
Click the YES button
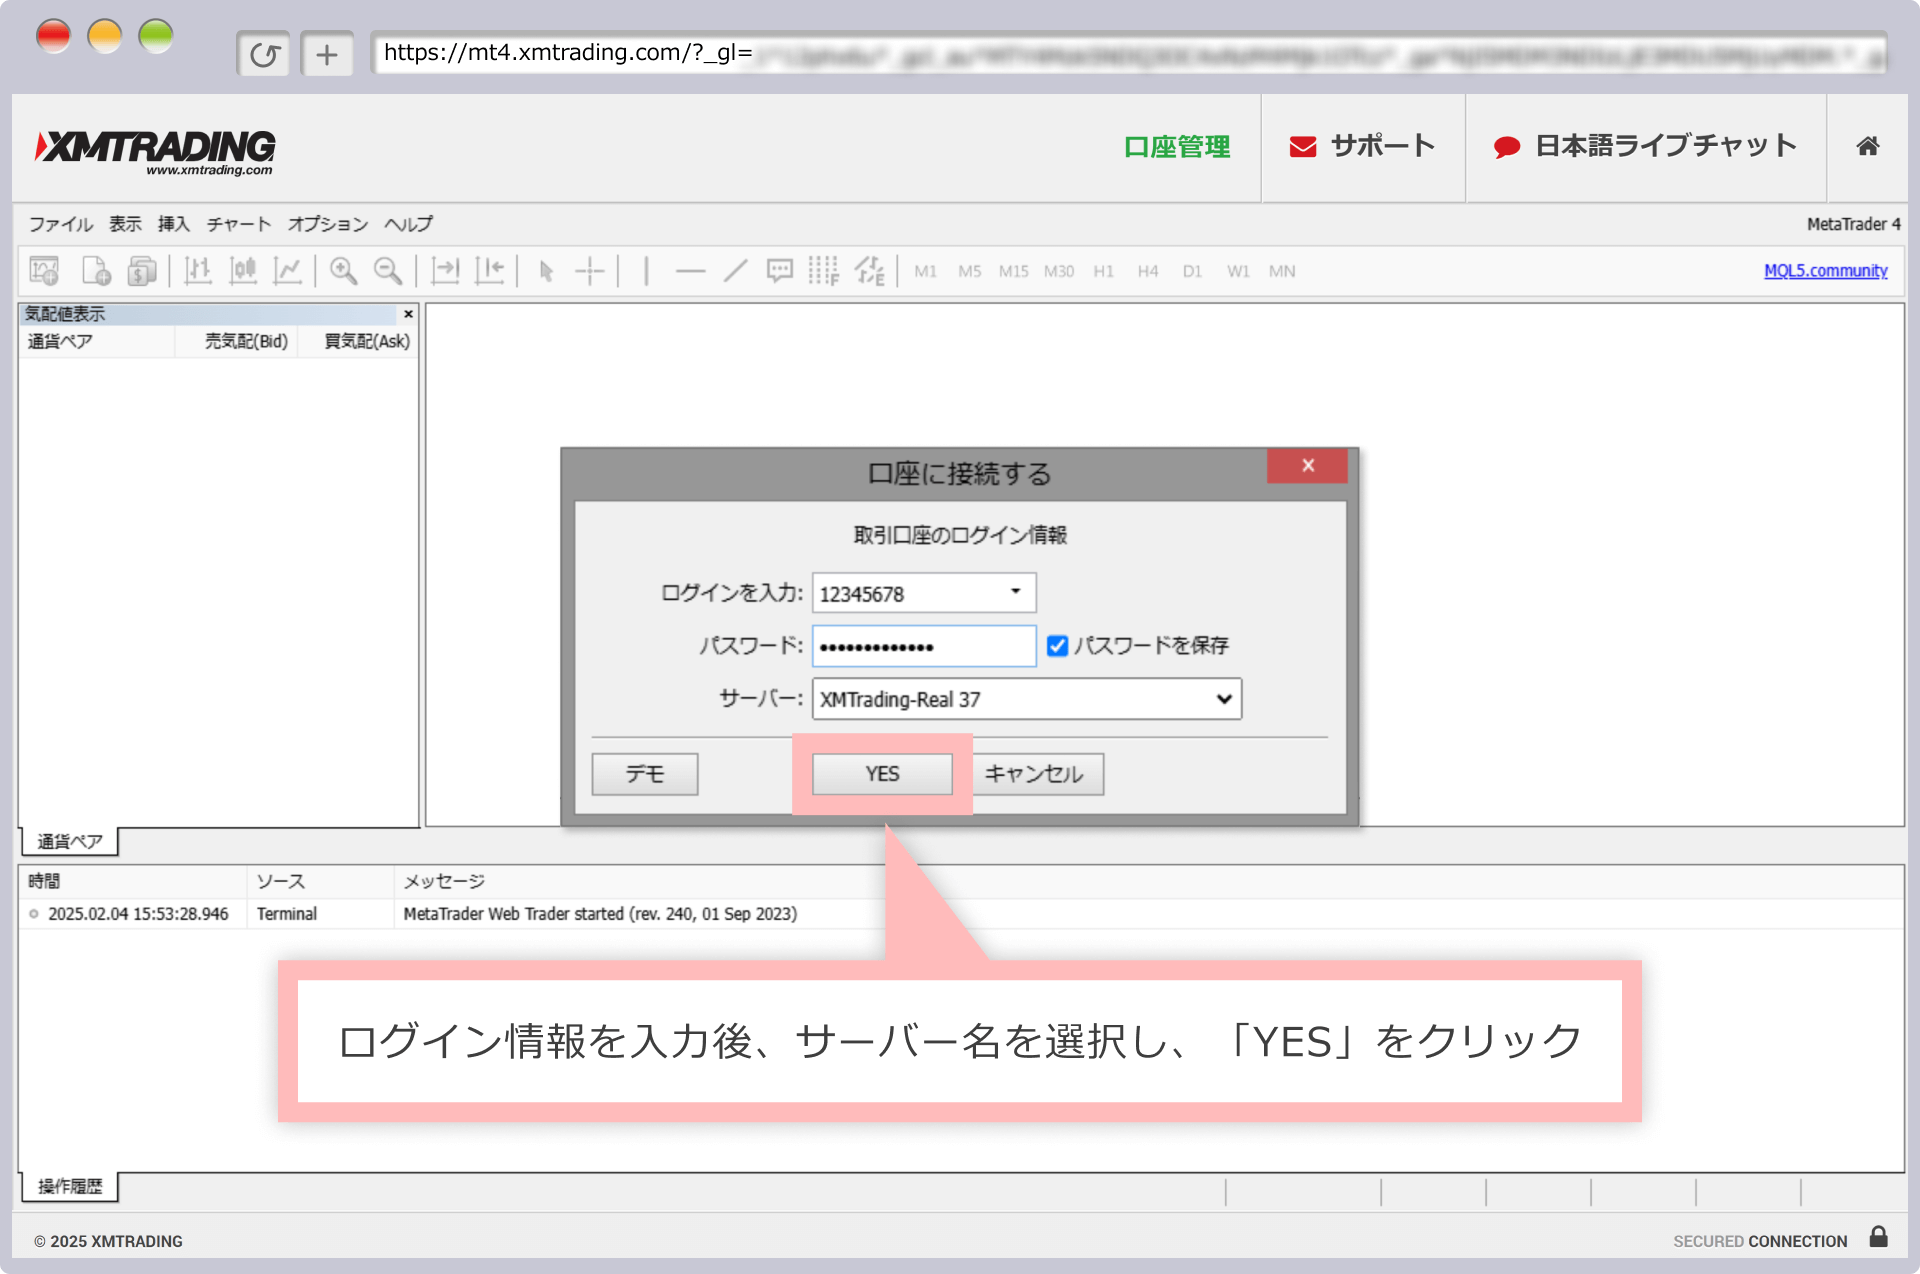882,774
